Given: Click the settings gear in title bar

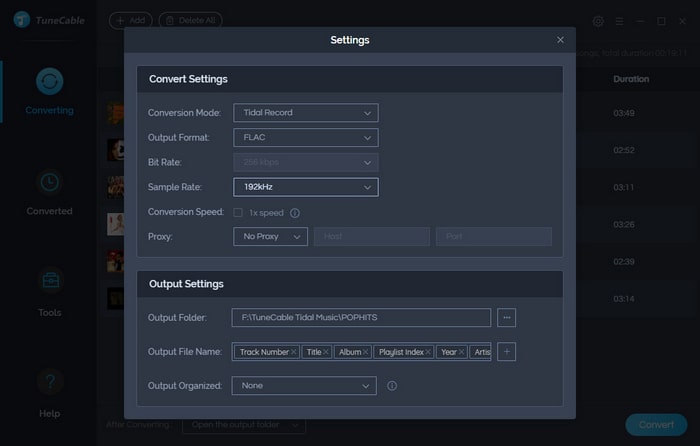Looking at the screenshot, I should pos(598,21).
